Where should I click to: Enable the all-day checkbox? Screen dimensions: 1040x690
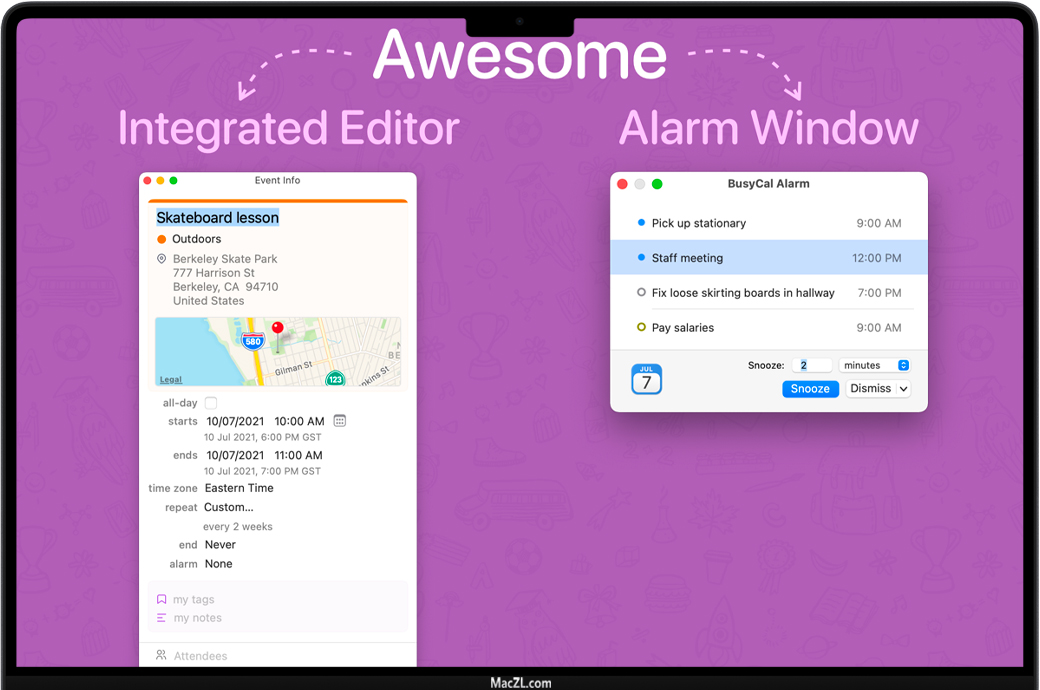coord(211,403)
